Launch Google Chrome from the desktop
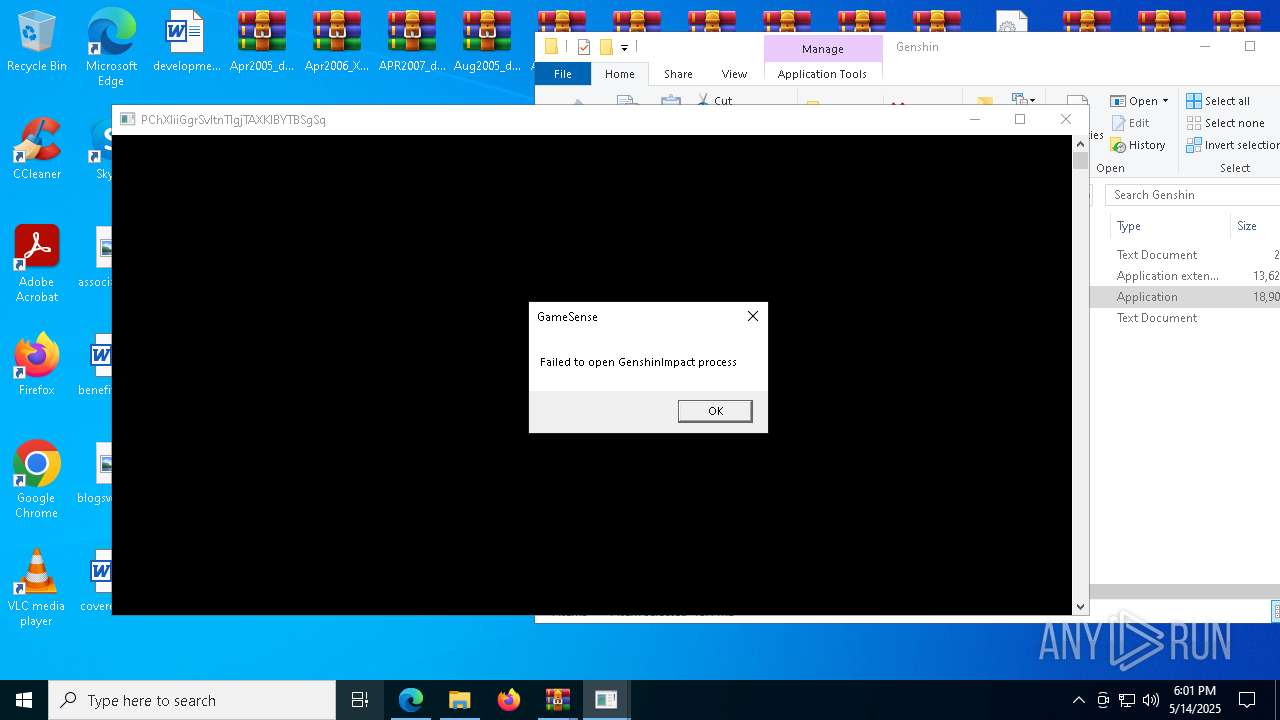This screenshot has width=1280, height=720. (x=37, y=480)
